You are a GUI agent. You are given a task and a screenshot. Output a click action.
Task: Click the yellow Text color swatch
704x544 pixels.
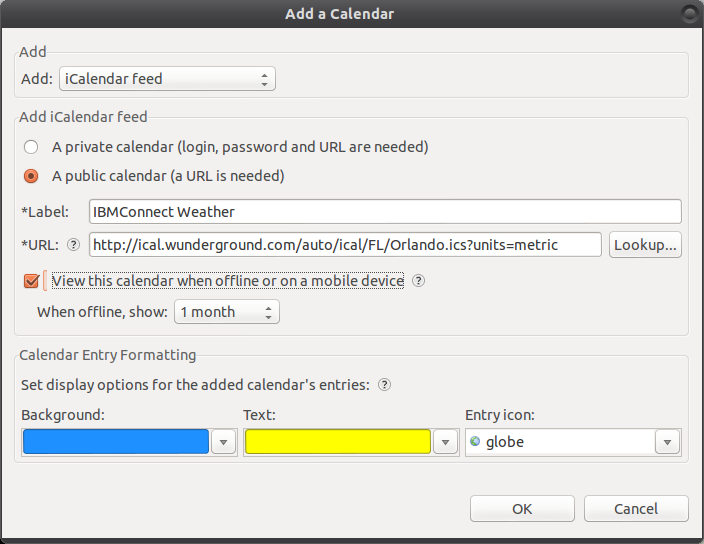[337, 442]
